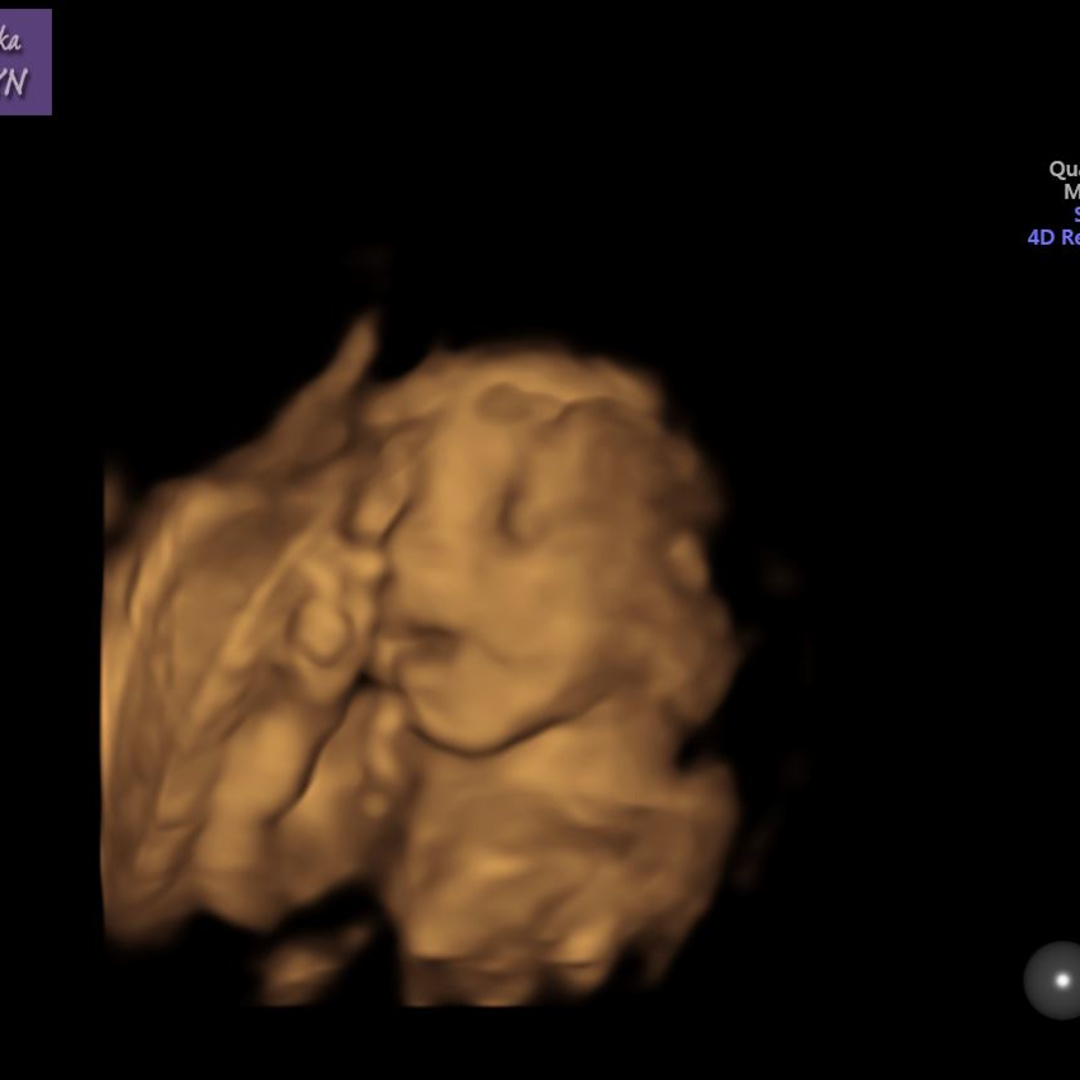
Task: Click the cursive 'ka' text in logo
Action: (10, 40)
